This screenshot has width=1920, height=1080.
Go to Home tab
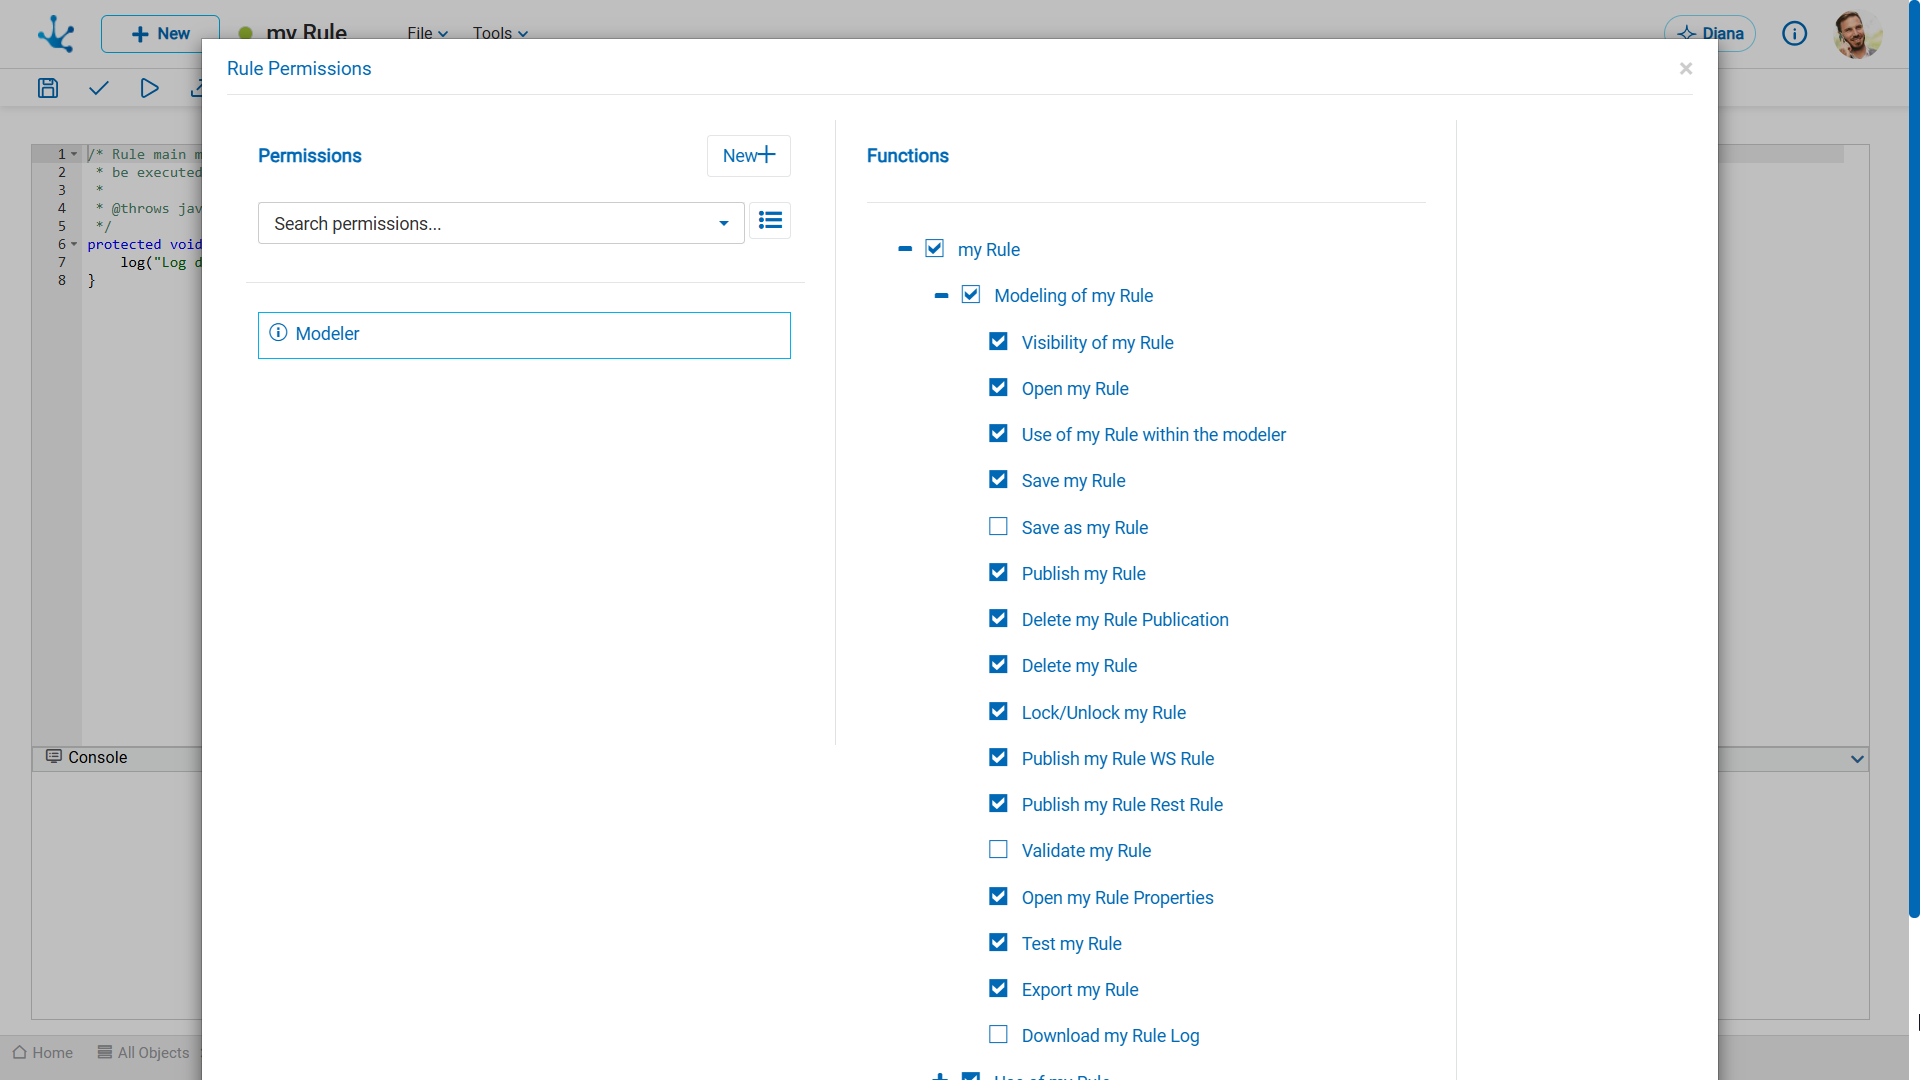click(x=43, y=1052)
